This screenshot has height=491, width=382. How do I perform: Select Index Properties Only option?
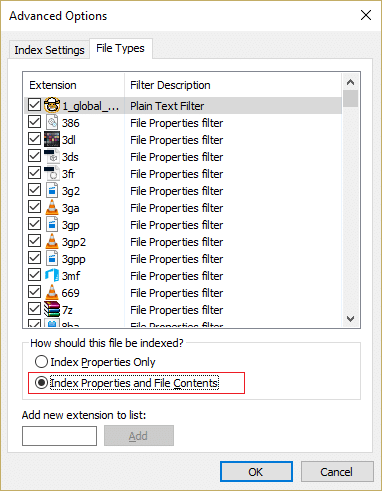pyautogui.click(x=95, y=362)
